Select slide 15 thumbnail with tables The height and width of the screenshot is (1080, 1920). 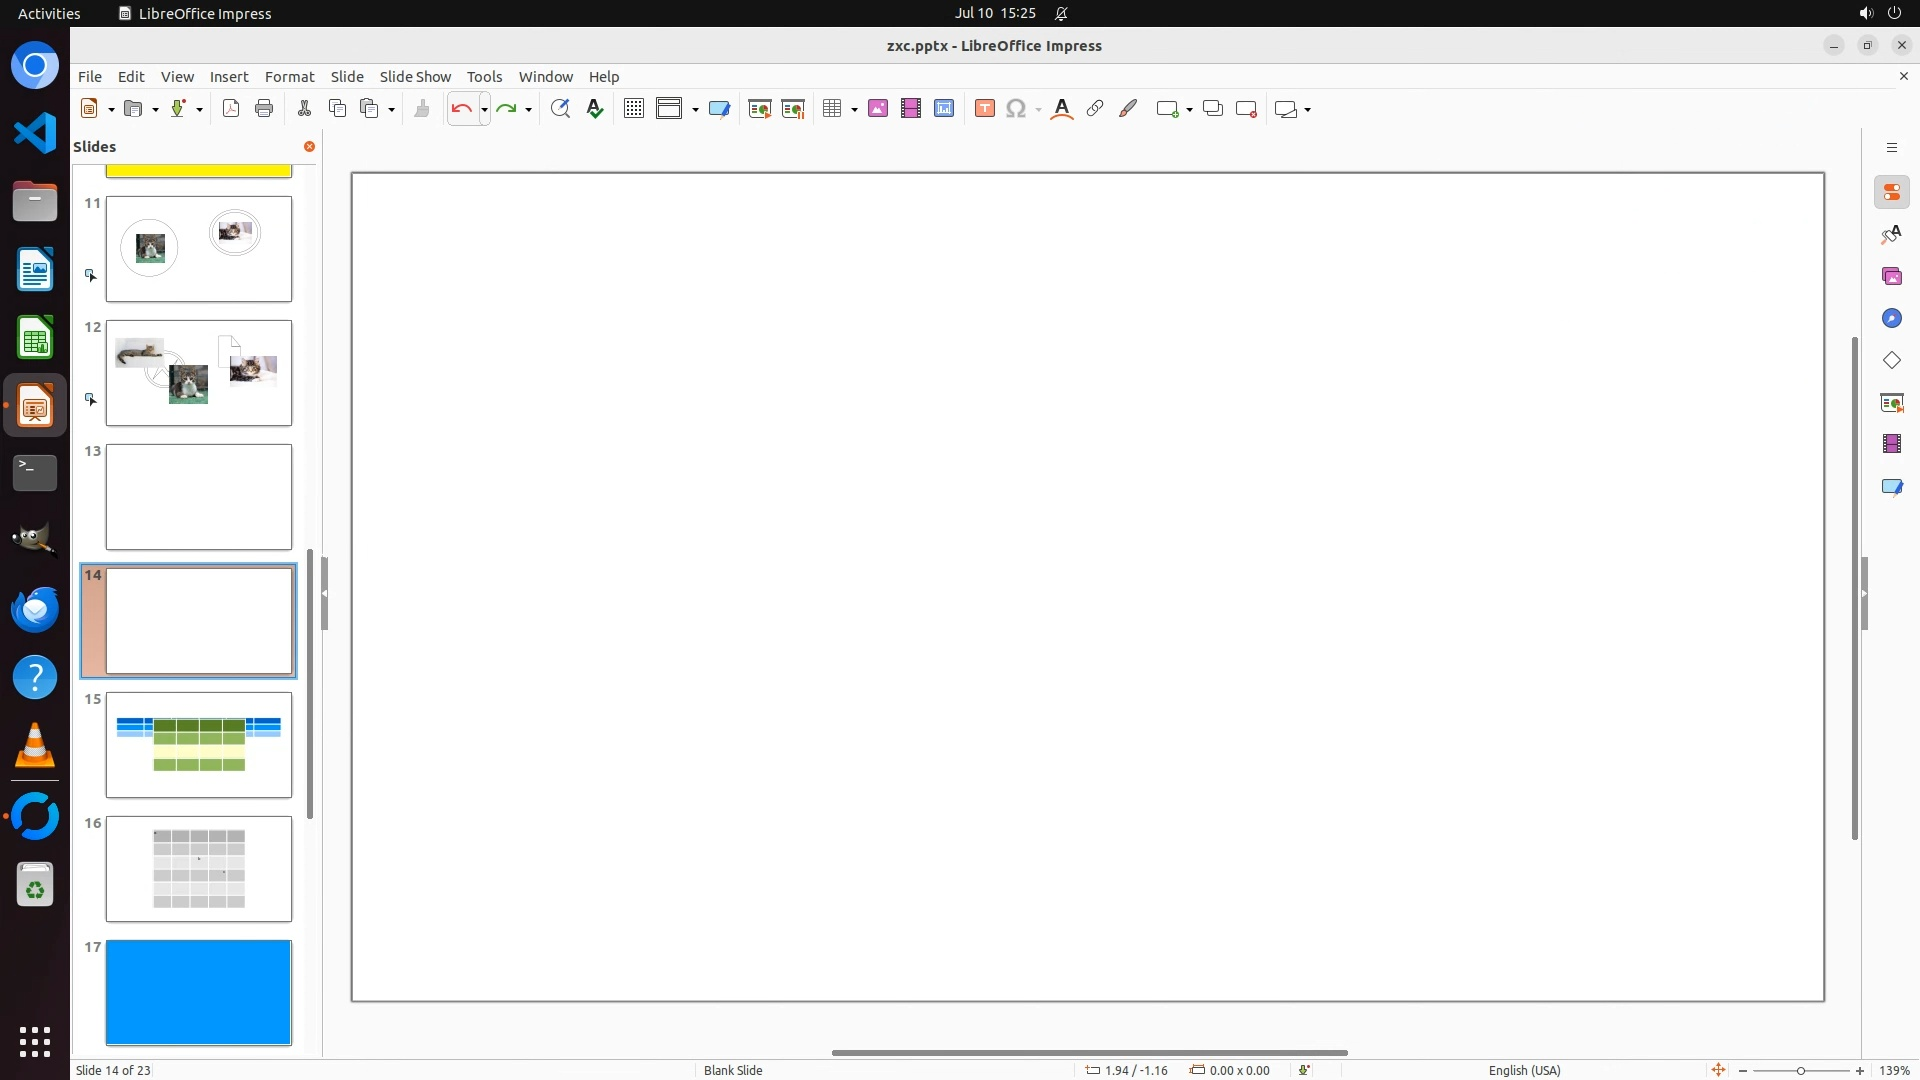[x=199, y=744]
